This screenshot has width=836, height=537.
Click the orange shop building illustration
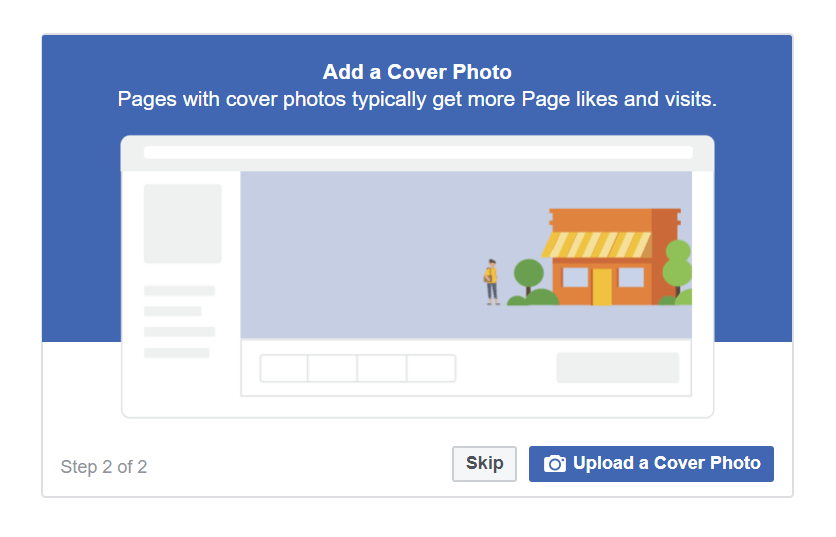612,257
